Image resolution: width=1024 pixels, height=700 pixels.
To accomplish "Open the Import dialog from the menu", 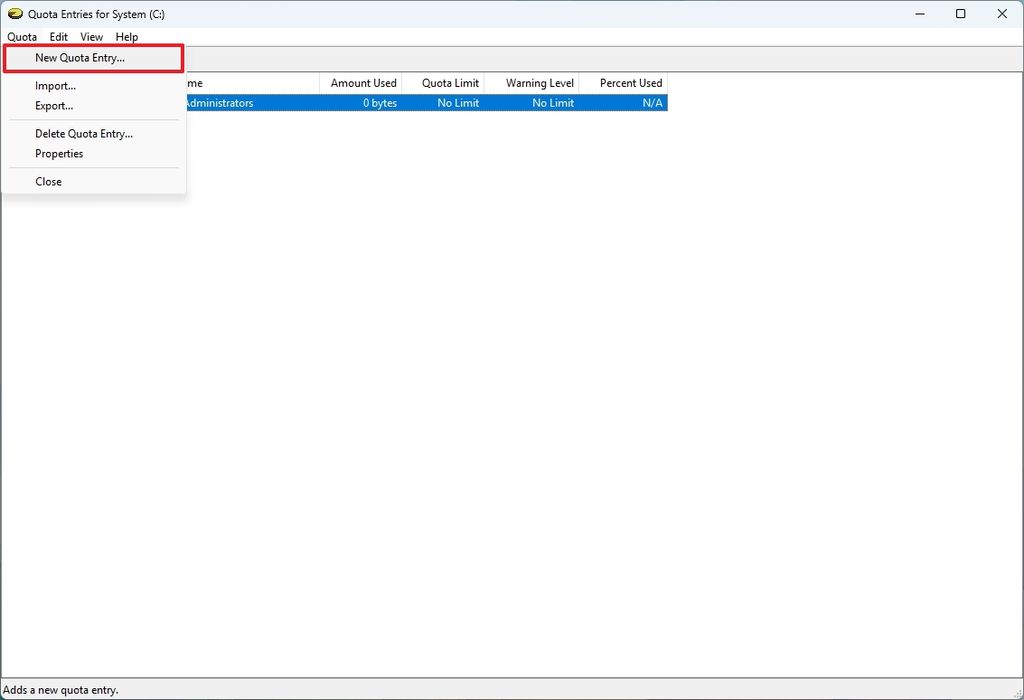I will (x=55, y=85).
